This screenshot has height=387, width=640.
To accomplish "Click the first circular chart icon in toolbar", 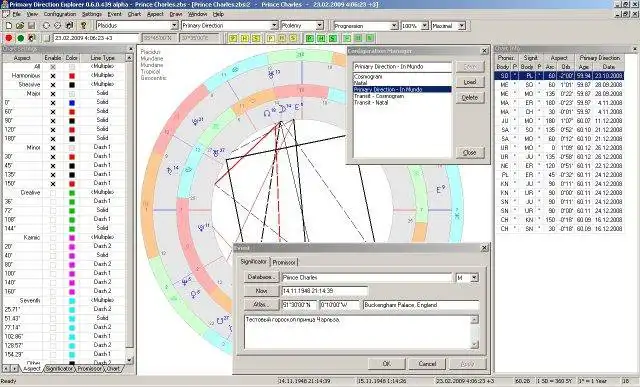I will pos(46,25).
